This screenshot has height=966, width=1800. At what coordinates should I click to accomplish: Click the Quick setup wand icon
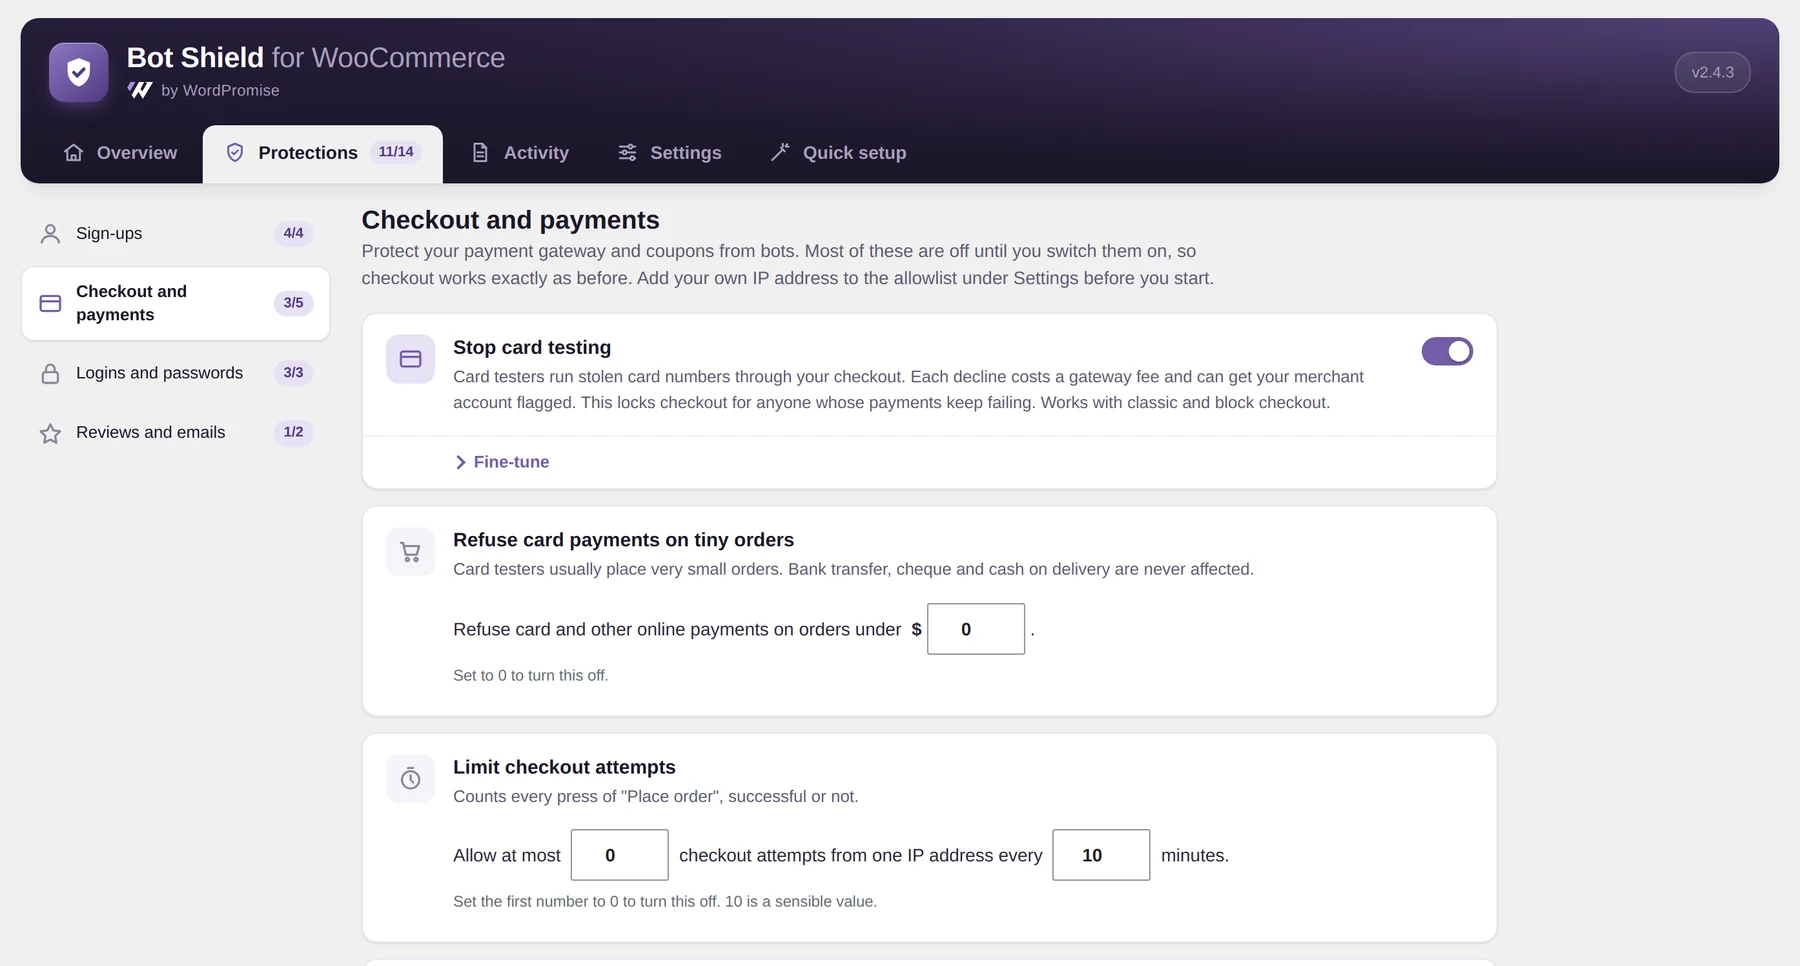780,152
